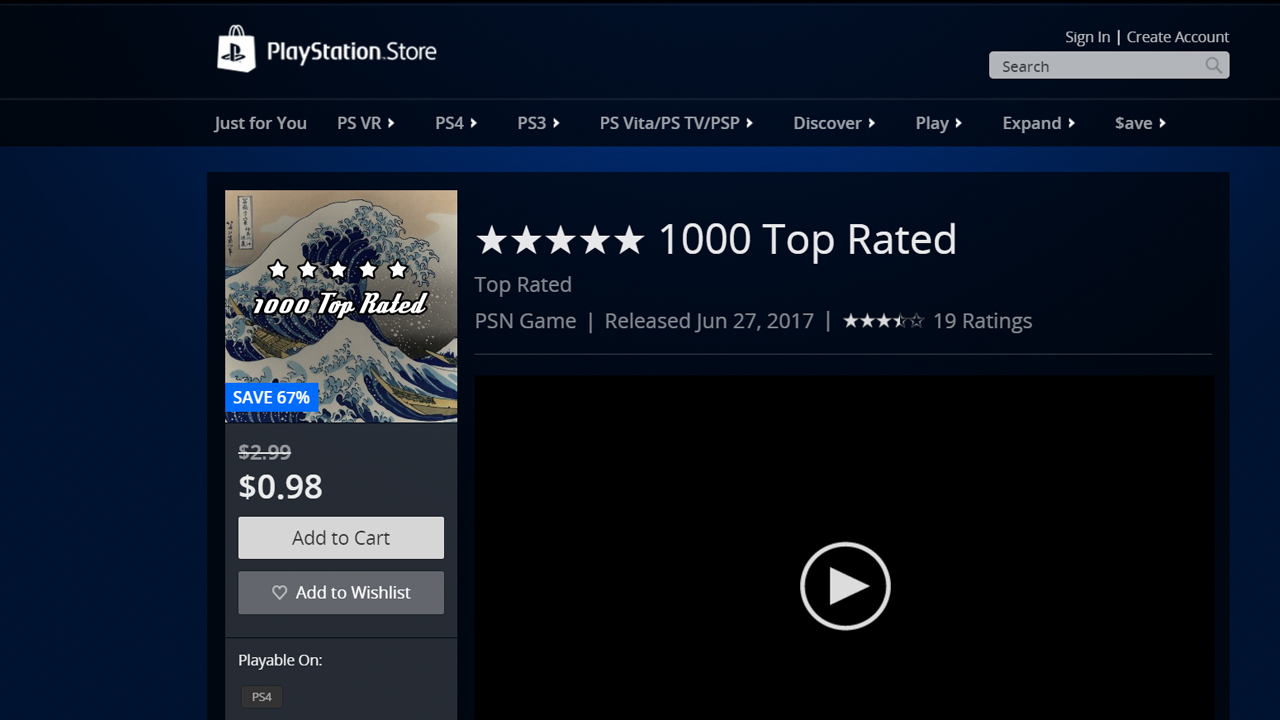Play the game preview video
The image size is (1280, 720).
tap(845, 586)
